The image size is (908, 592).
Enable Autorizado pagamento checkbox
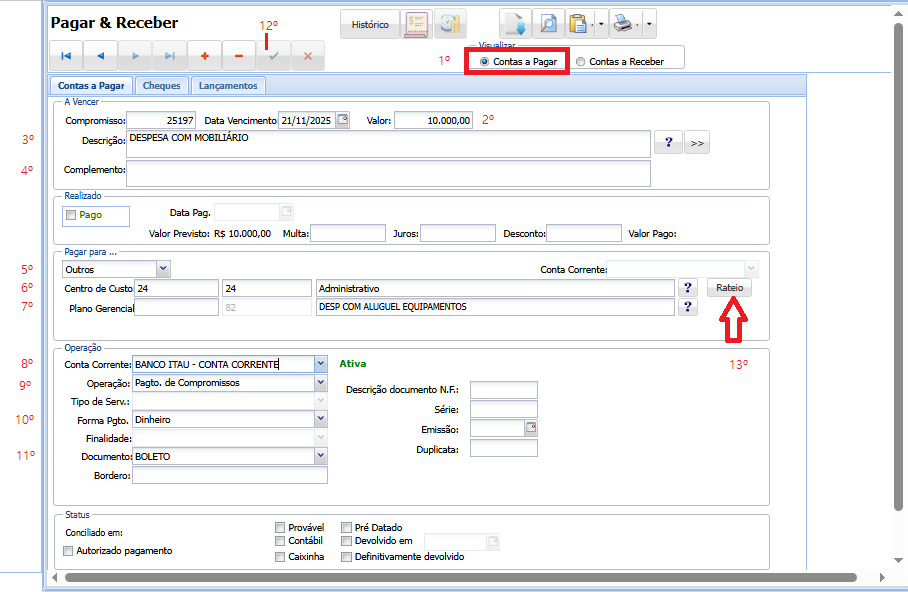[x=69, y=551]
